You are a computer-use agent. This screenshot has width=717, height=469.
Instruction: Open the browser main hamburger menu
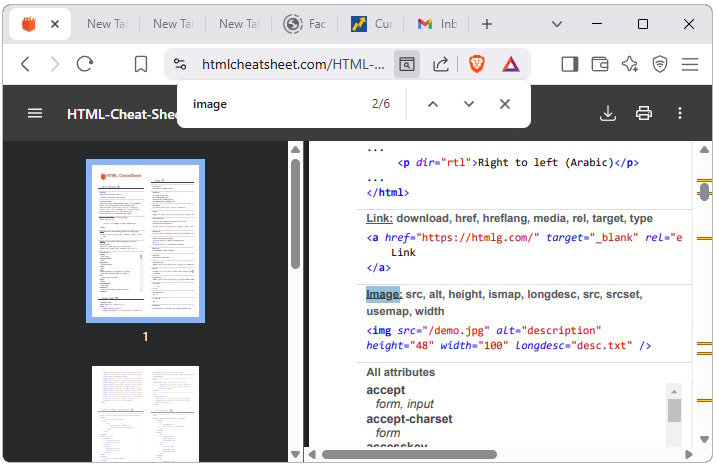690,64
